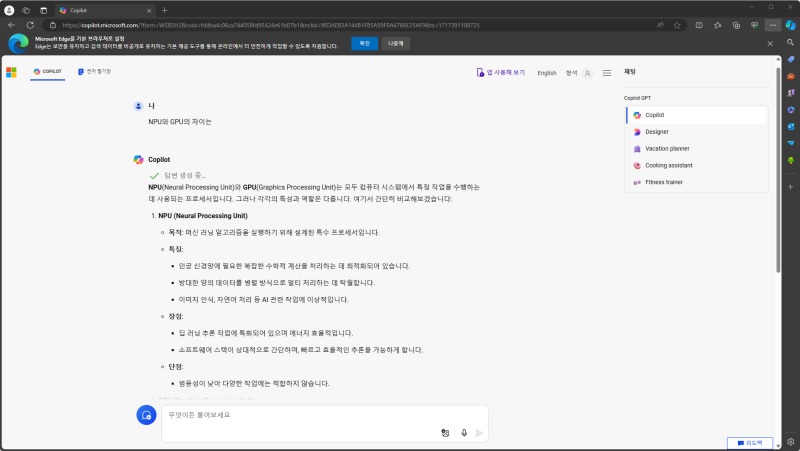Open the sidebar tools briefcase icon
Image resolution: width=800 pixels, height=451 pixels.
(x=790, y=76)
